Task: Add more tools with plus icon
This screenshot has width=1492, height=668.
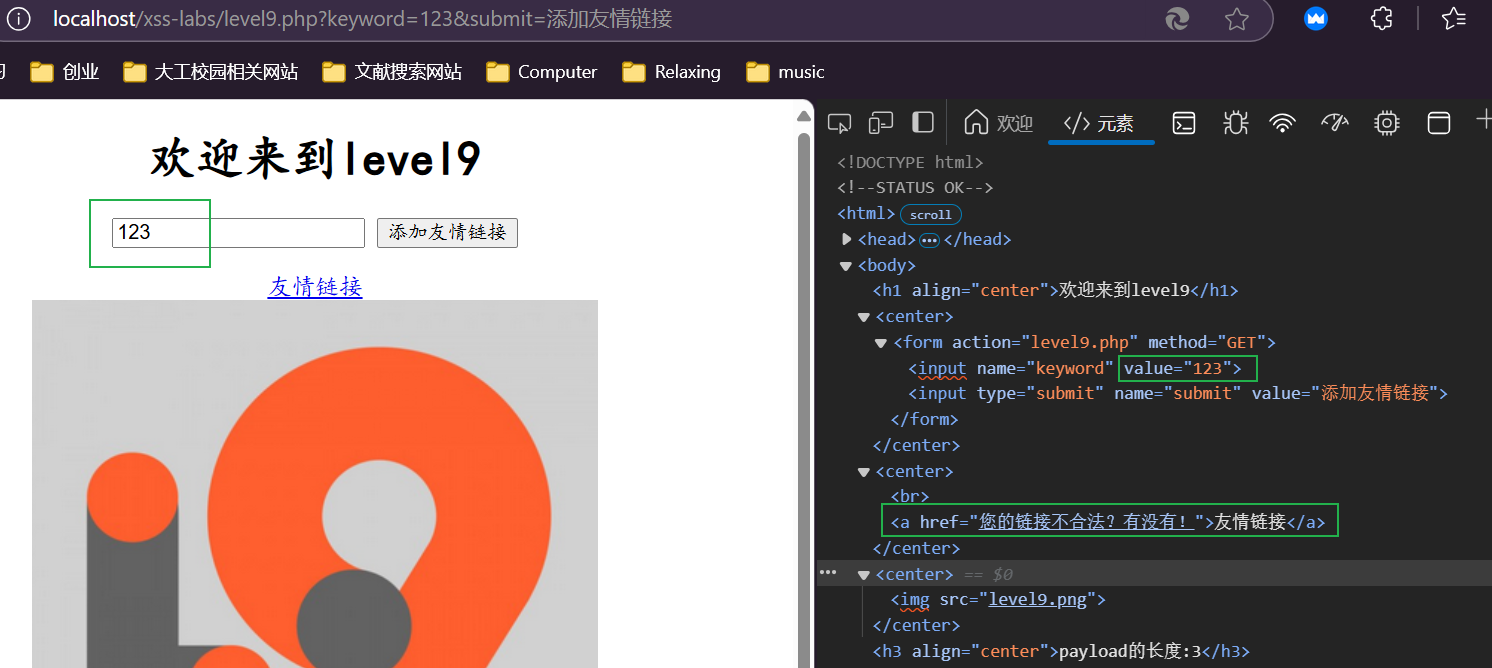Action: (x=1484, y=121)
